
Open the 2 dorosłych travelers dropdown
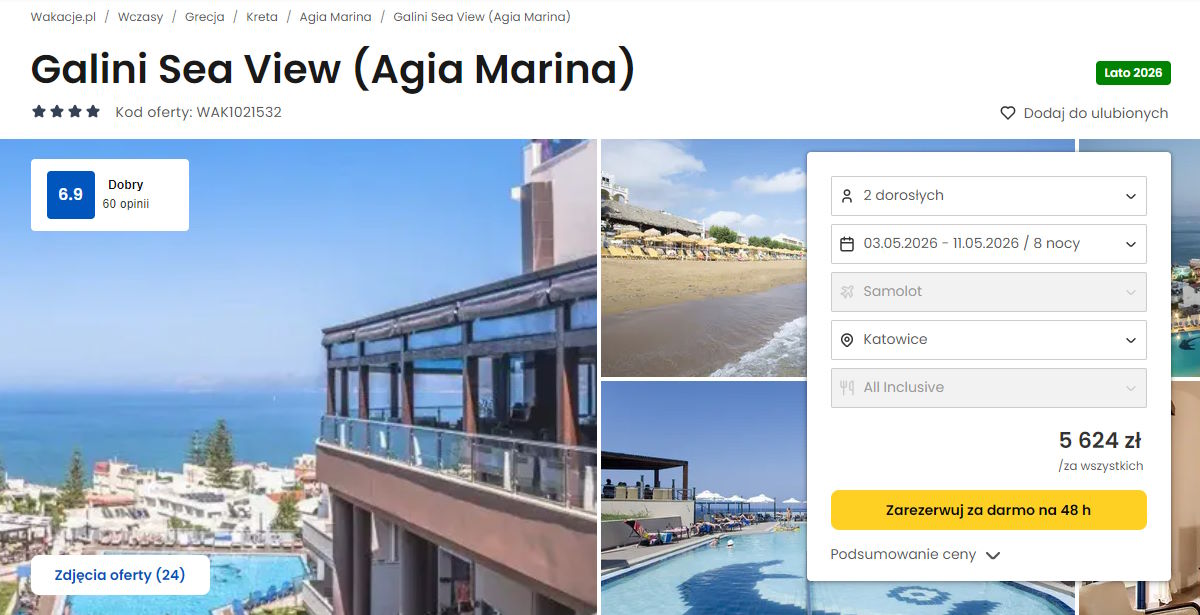click(989, 196)
